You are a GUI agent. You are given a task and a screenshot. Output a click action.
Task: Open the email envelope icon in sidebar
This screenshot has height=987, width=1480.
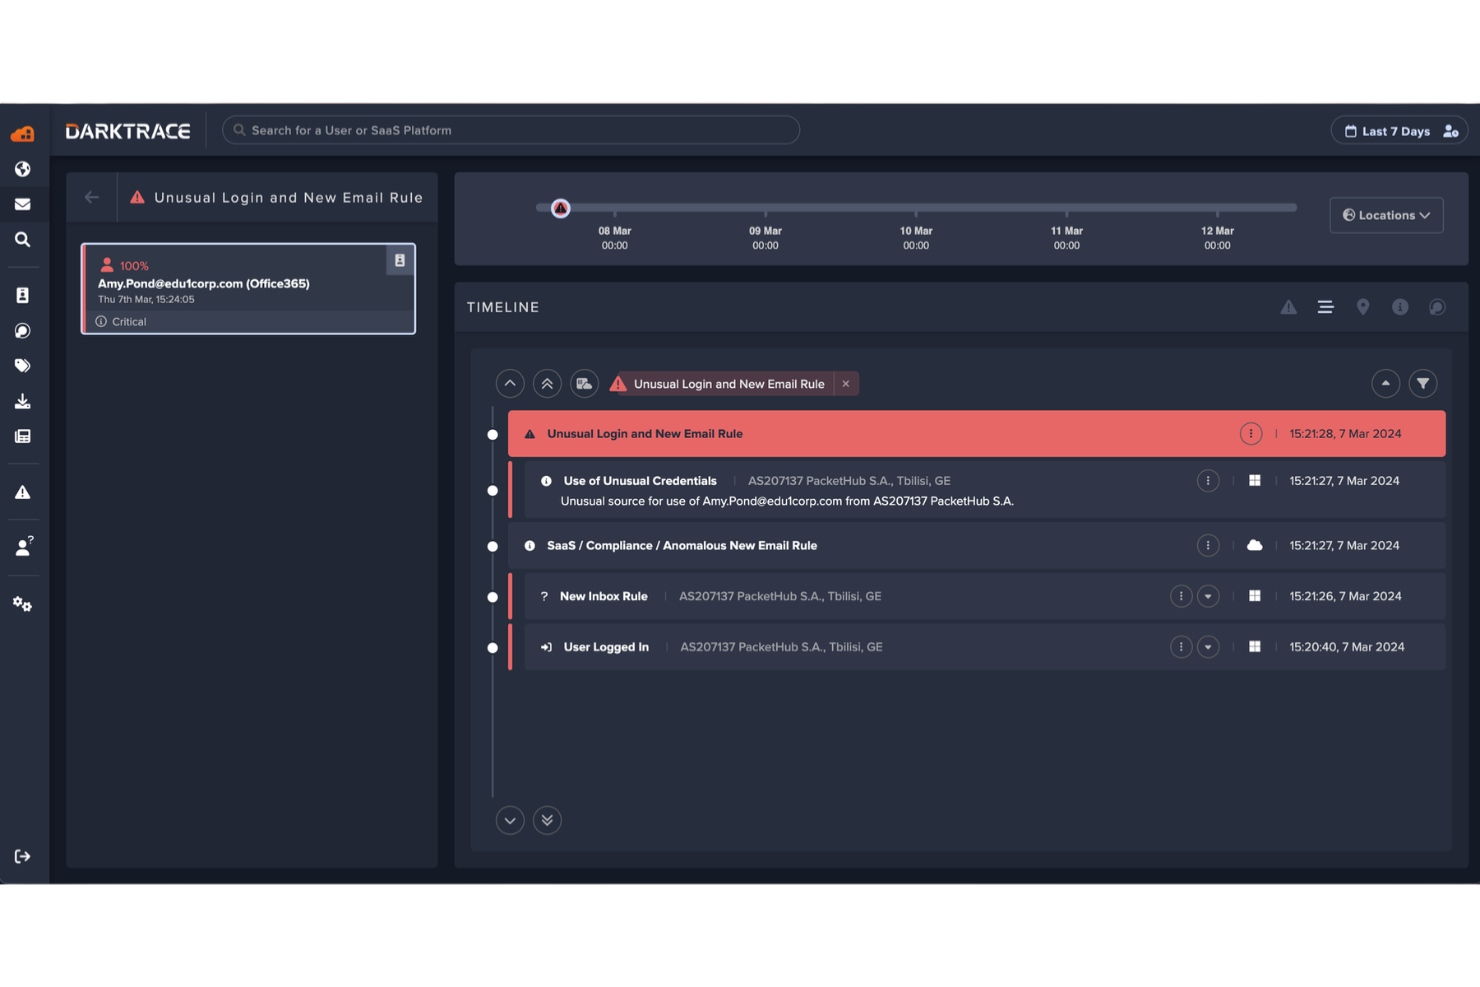(x=22, y=204)
